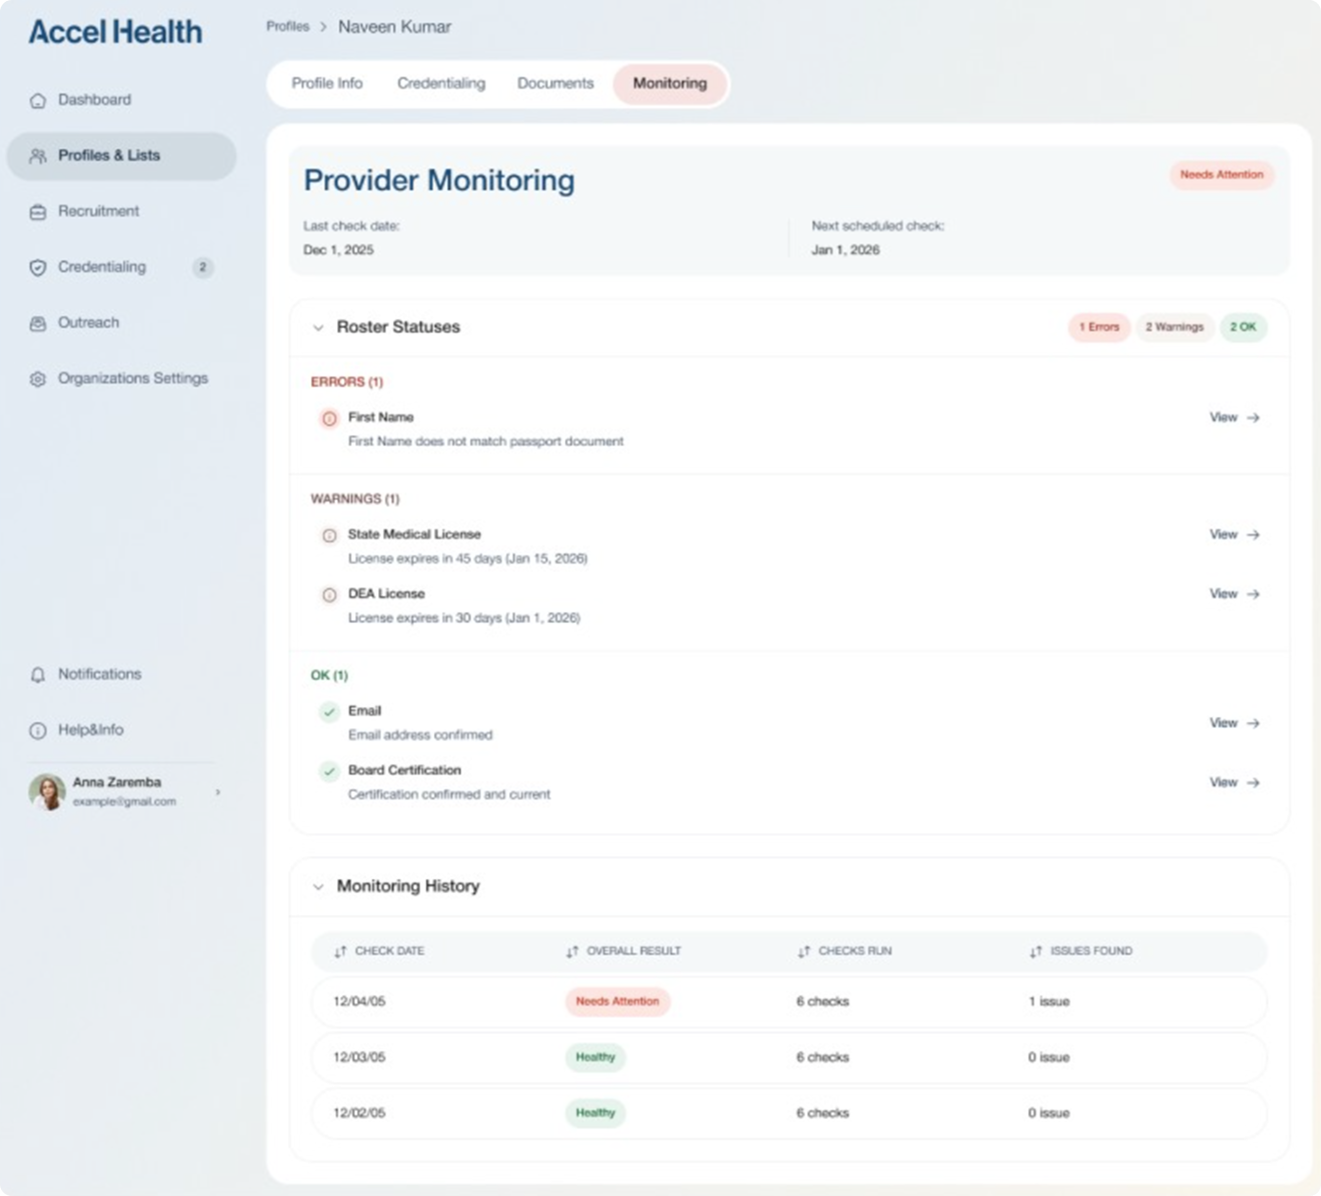Collapse the Roster Statuses section
The image size is (1321, 1196).
coord(316,327)
